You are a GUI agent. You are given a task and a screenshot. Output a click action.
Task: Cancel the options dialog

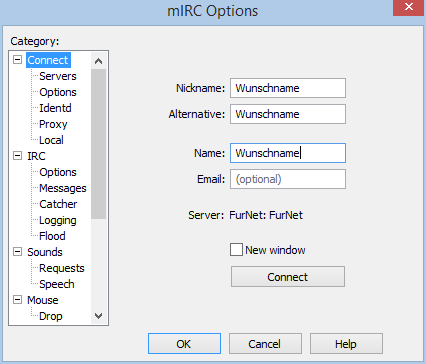pos(265,344)
